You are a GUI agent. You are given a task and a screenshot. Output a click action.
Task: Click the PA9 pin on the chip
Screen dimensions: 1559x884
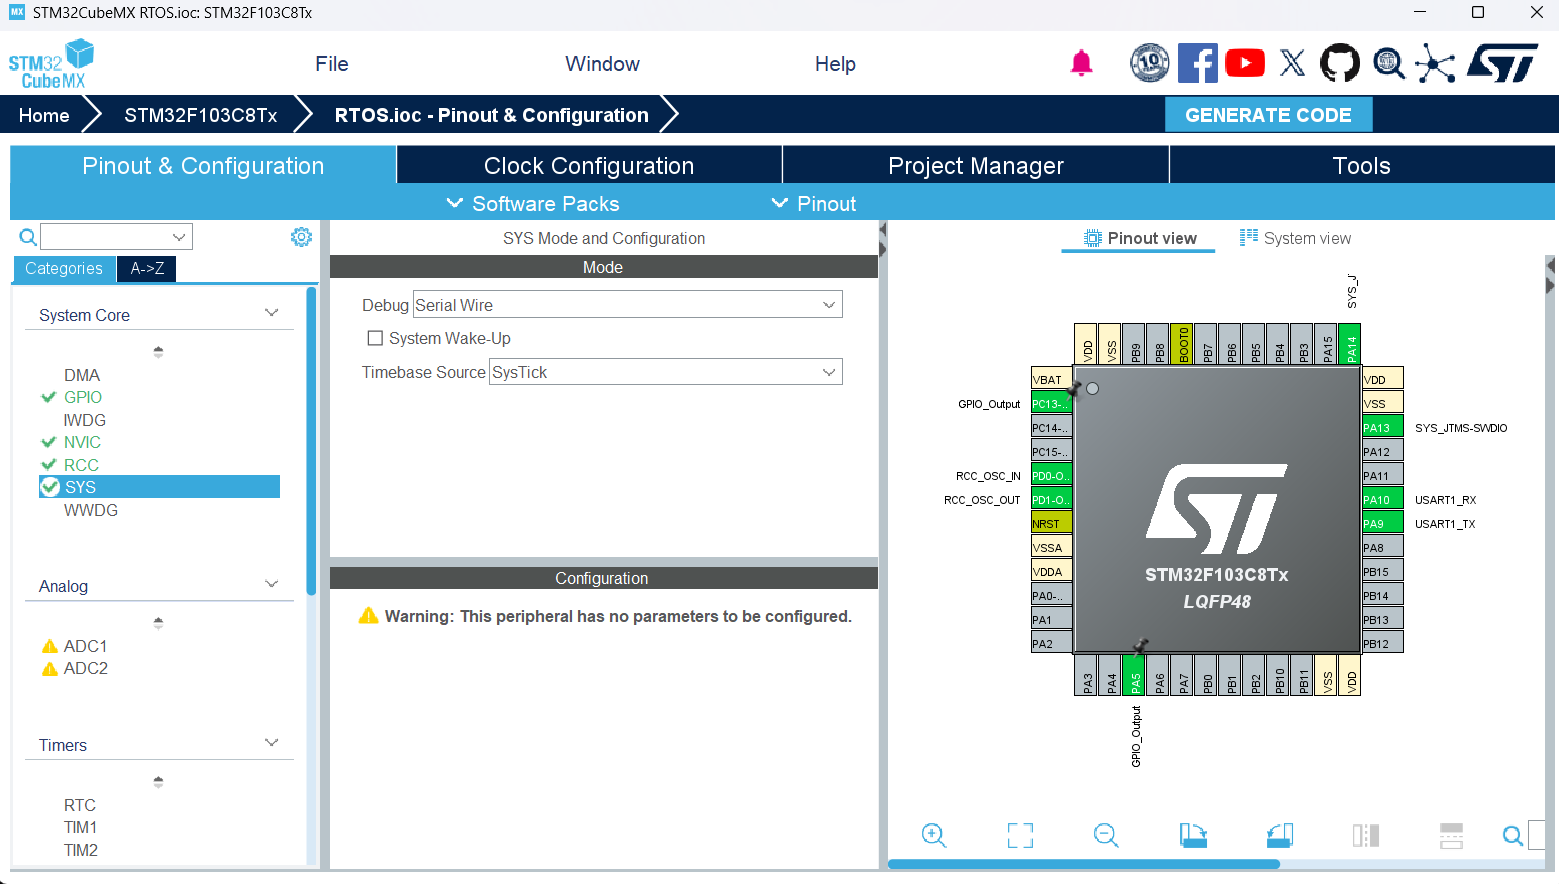pos(1383,523)
